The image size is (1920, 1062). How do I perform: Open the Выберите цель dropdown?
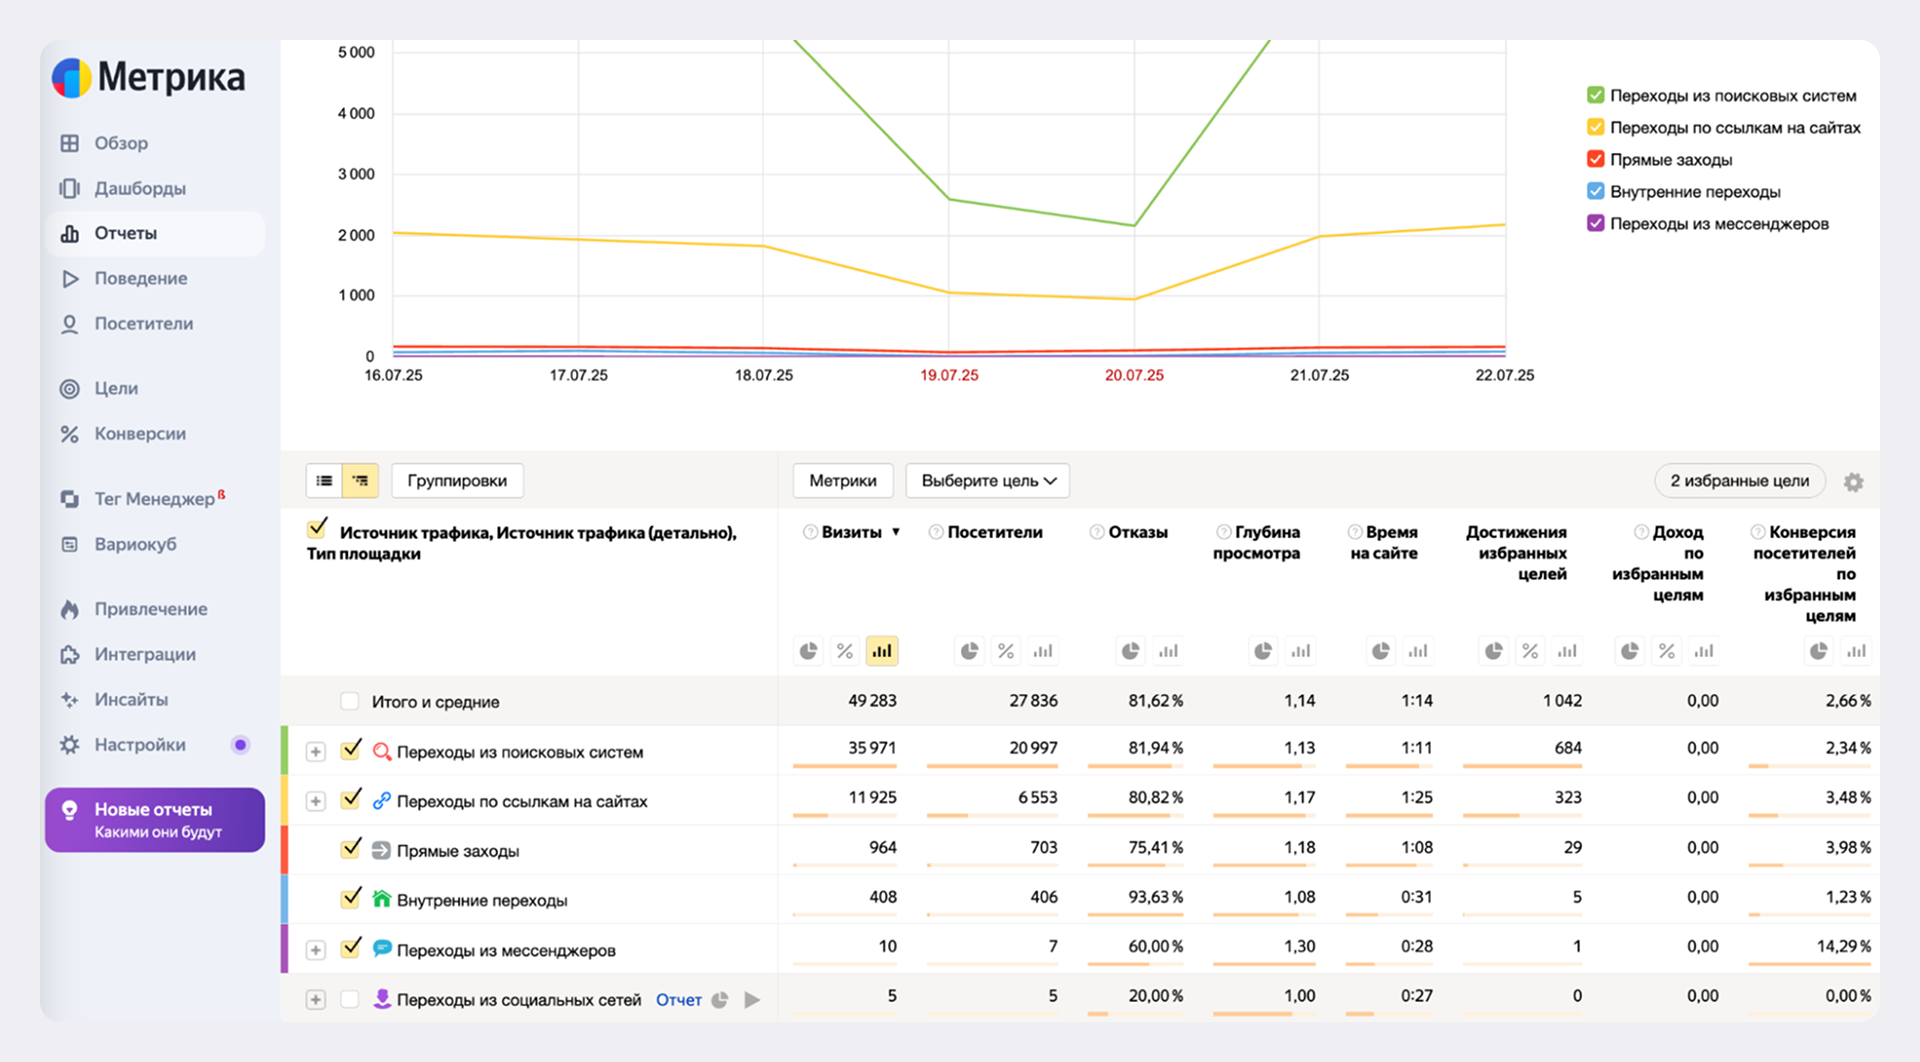[x=987, y=481]
